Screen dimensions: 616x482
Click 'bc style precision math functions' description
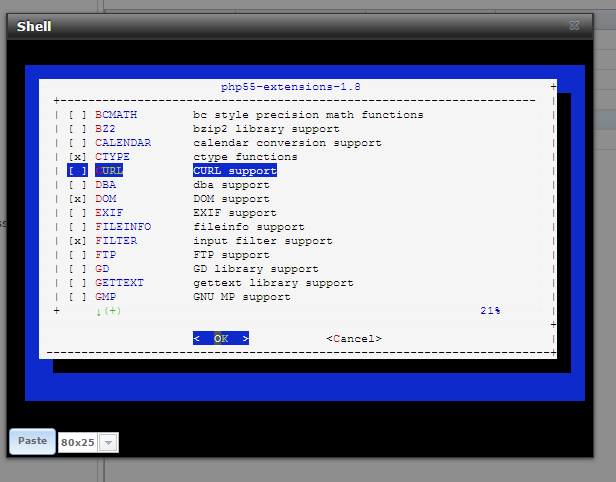[308, 115]
